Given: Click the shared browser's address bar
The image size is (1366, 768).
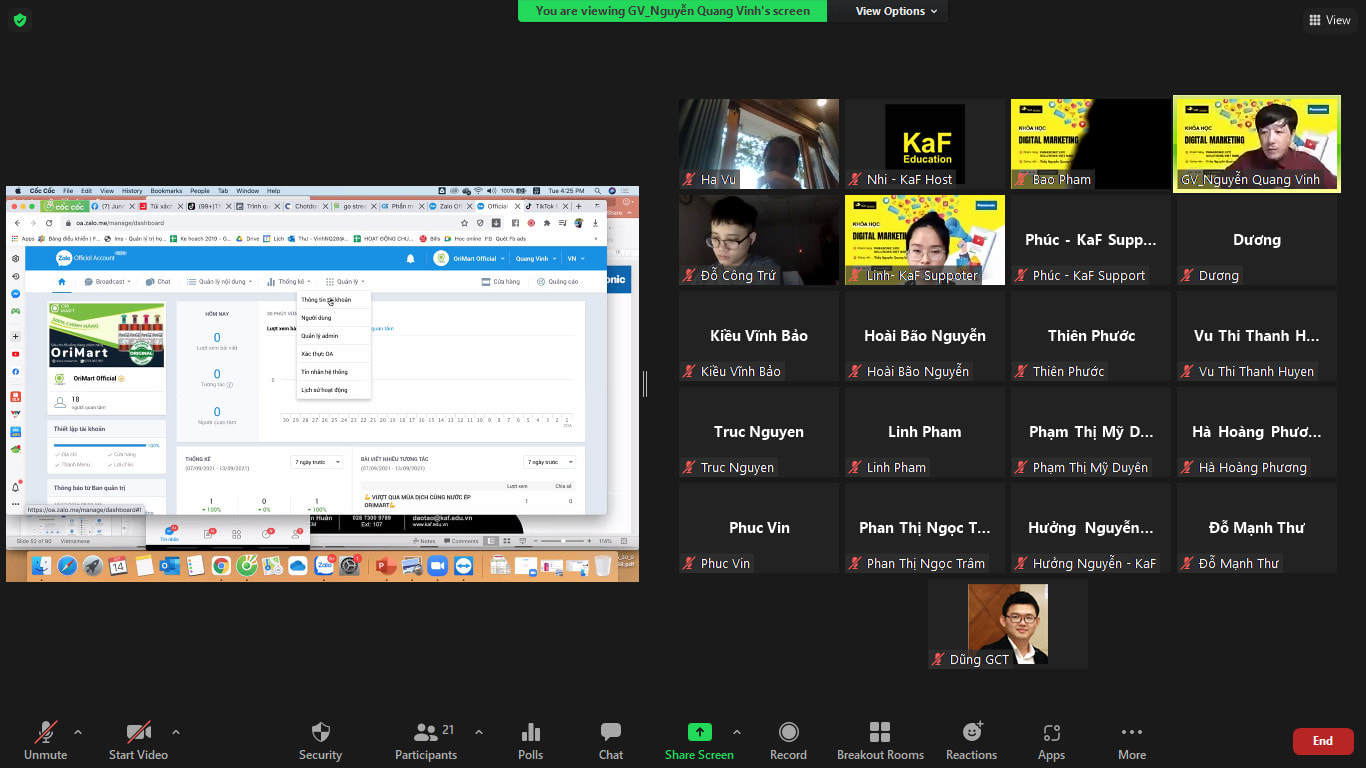Looking at the screenshot, I should click(x=260, y=223).
